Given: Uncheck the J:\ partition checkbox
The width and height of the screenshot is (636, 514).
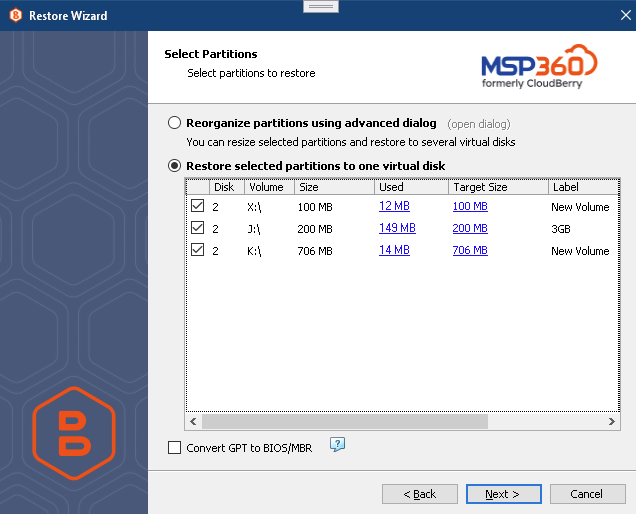Looking at the screenshot, I should pyautogui.click(x=198, y=228).
